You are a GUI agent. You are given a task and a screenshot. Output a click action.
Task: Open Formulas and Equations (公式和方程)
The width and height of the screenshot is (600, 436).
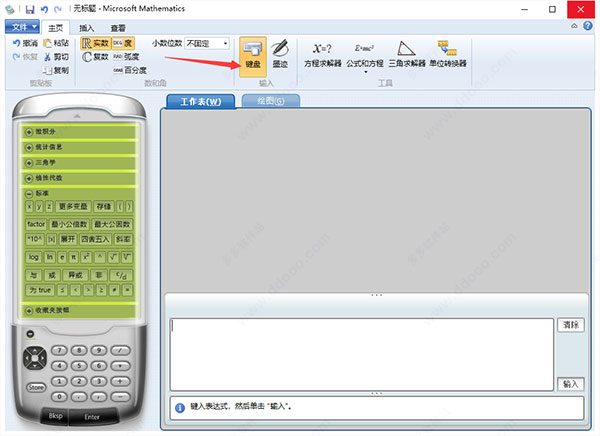[365, 57]
